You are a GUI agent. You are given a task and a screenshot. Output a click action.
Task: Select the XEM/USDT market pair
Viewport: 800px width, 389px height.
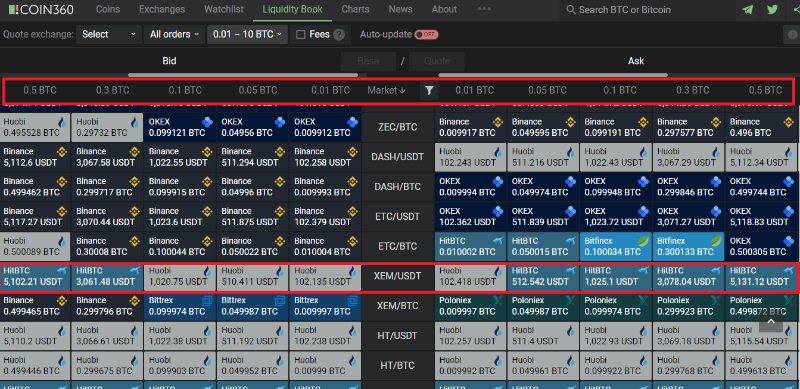point(398,276)
